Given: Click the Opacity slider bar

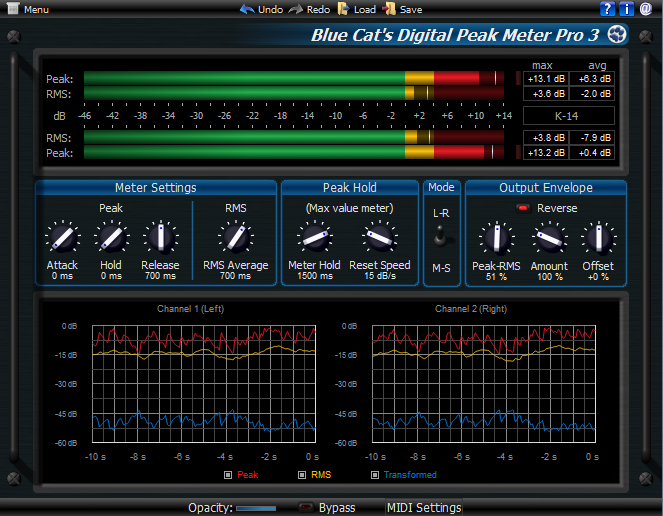Looking at the screenshot, I should (256, 508).
